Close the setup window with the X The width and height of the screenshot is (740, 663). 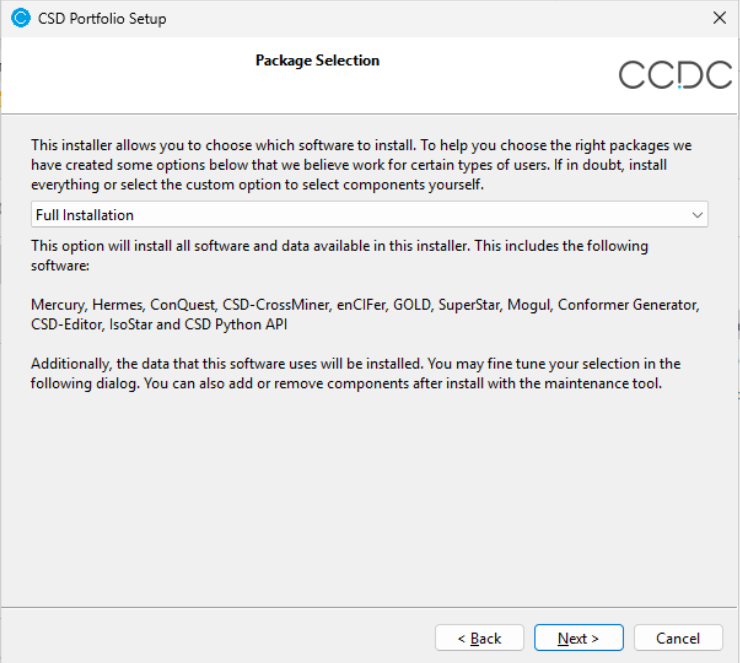tap(718, 18)
